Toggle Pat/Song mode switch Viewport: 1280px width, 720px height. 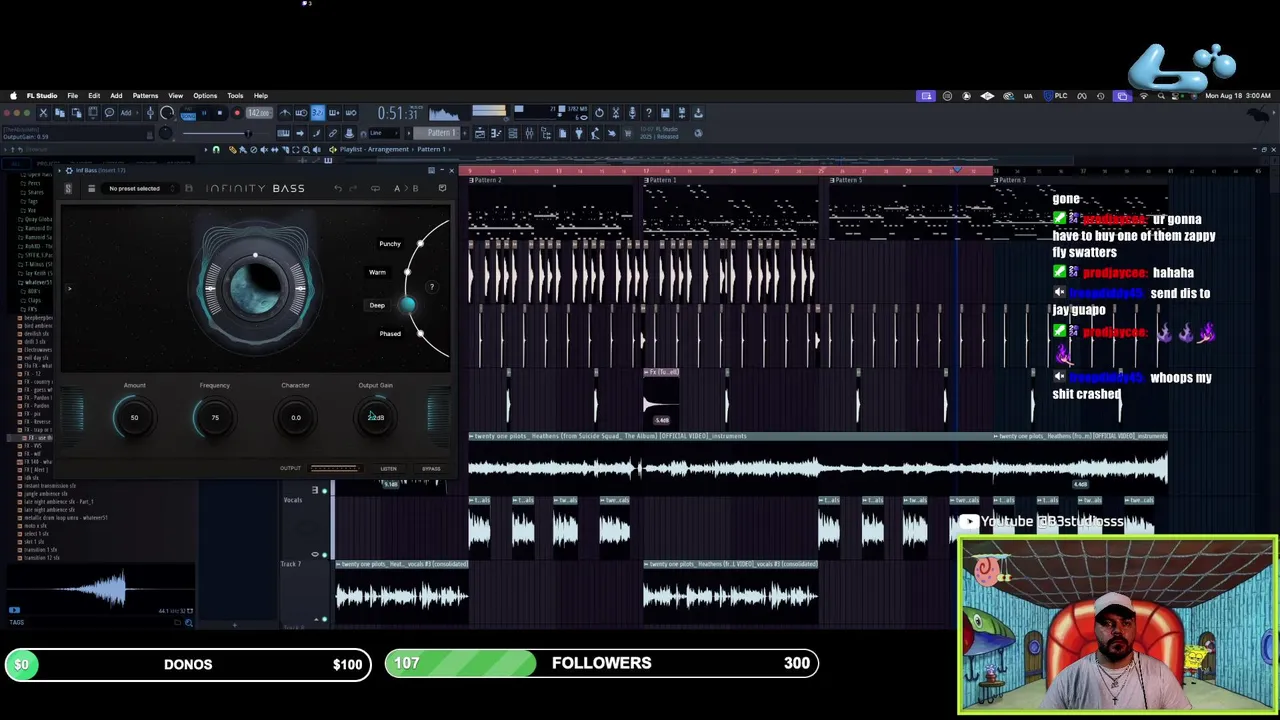188,112
